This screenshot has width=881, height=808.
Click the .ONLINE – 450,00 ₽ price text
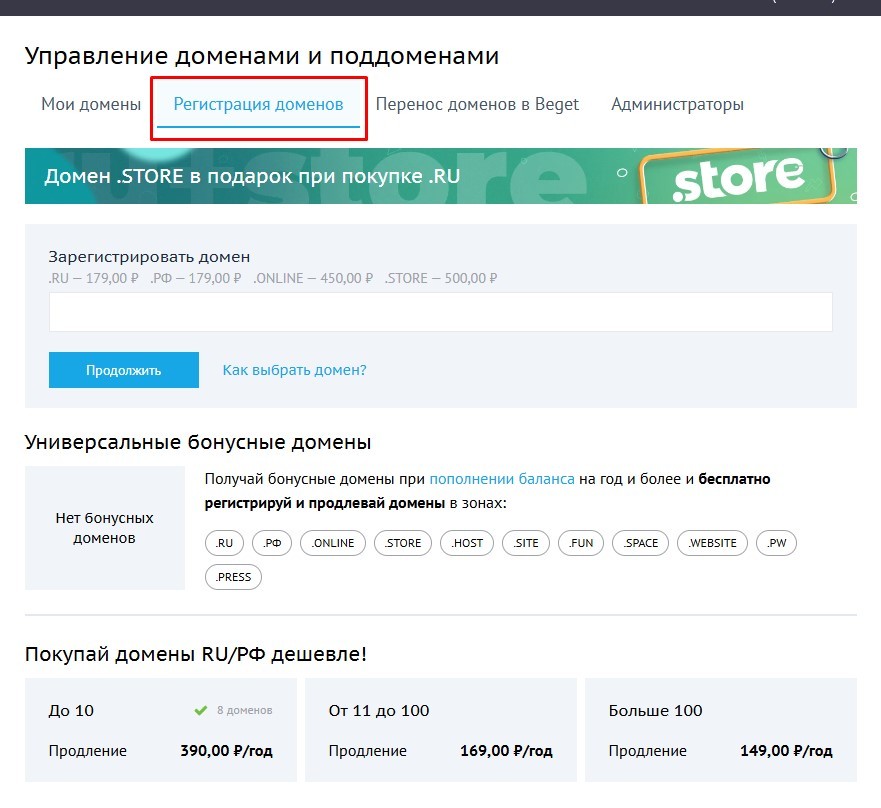pos(313,279)
